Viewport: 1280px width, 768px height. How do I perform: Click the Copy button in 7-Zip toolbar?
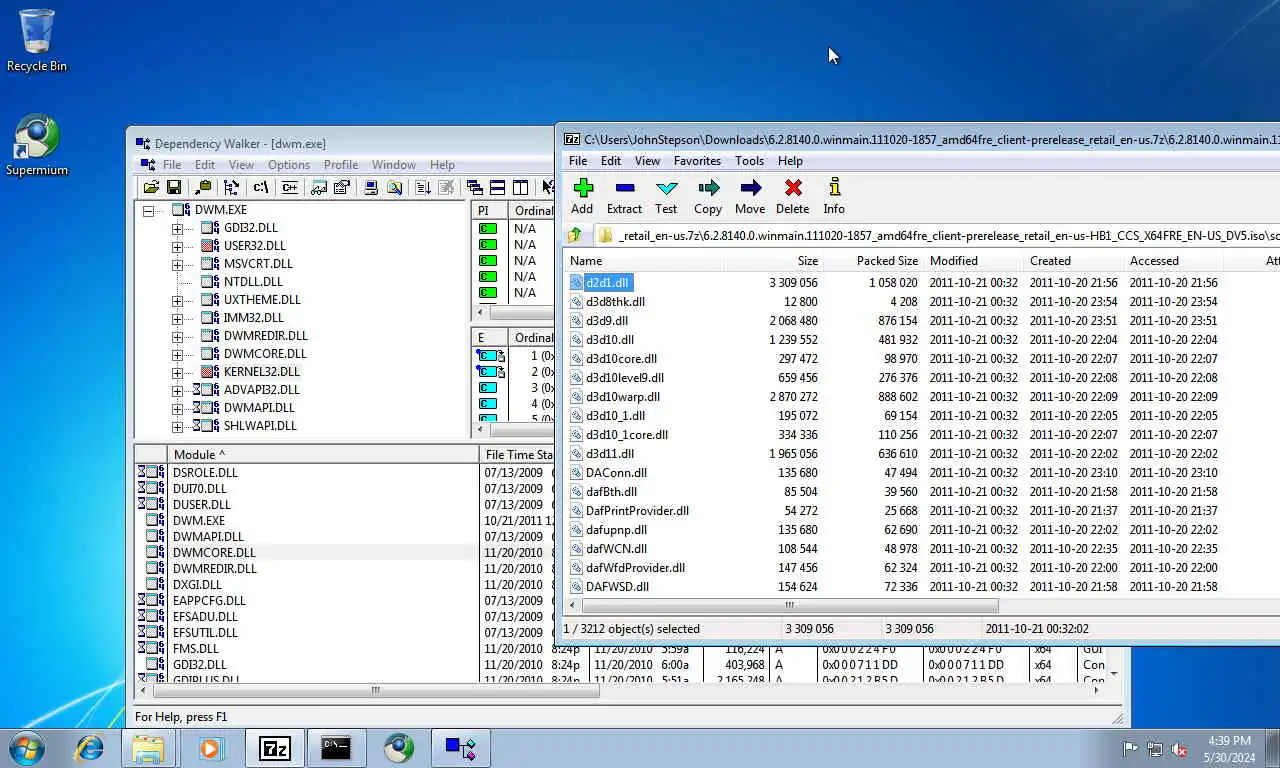(708, 196)
